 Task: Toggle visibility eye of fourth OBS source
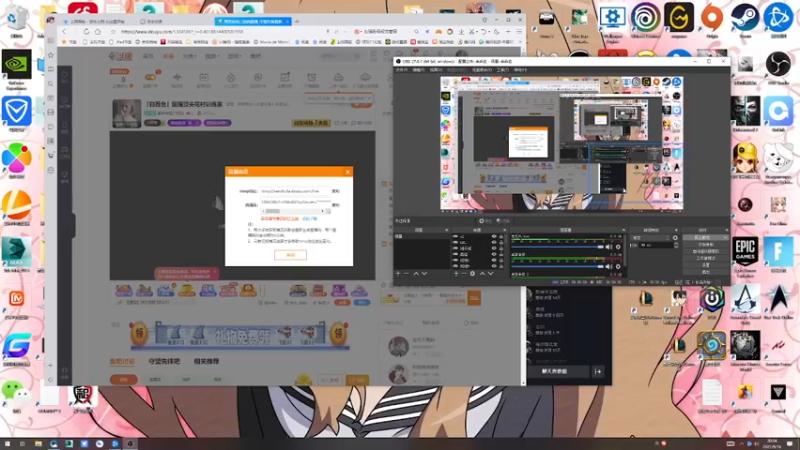(x=494, y=255)
